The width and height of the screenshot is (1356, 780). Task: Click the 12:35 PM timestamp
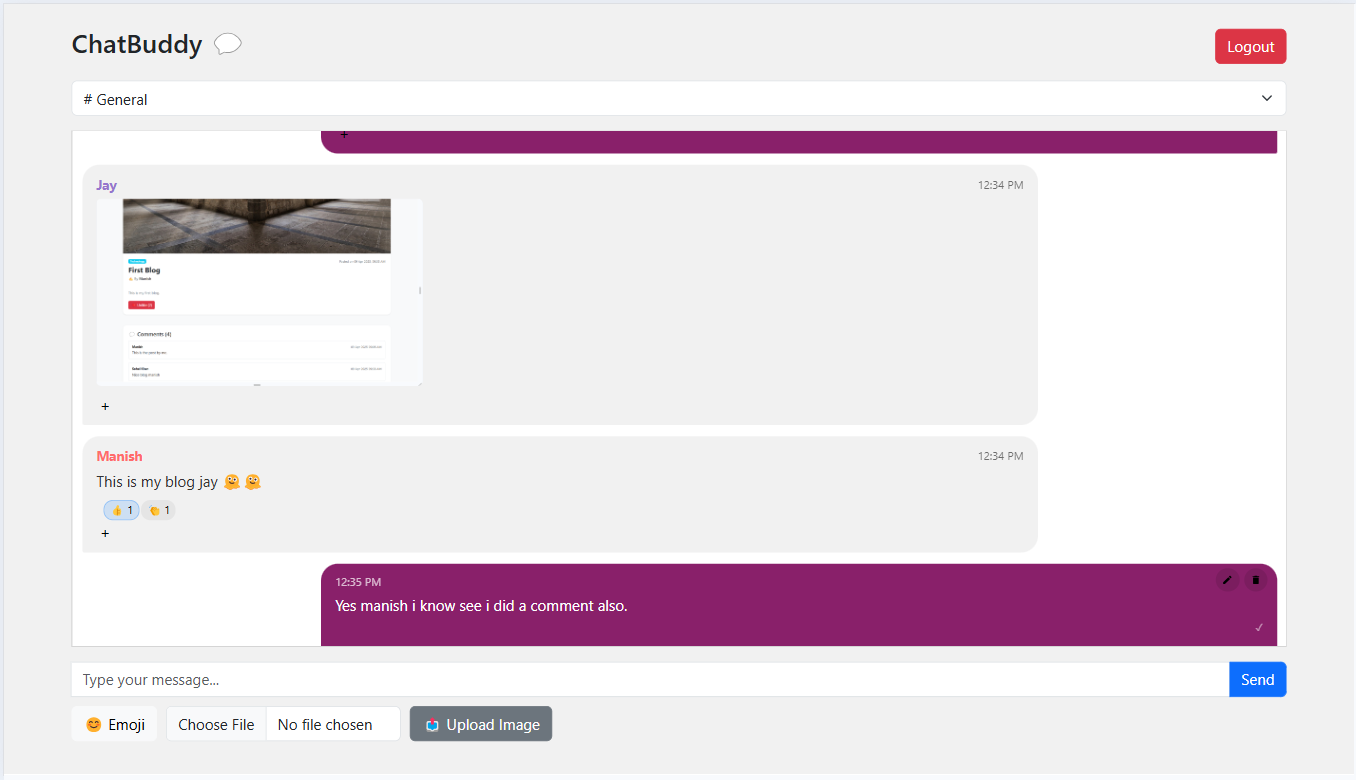(x=358, y=582)
